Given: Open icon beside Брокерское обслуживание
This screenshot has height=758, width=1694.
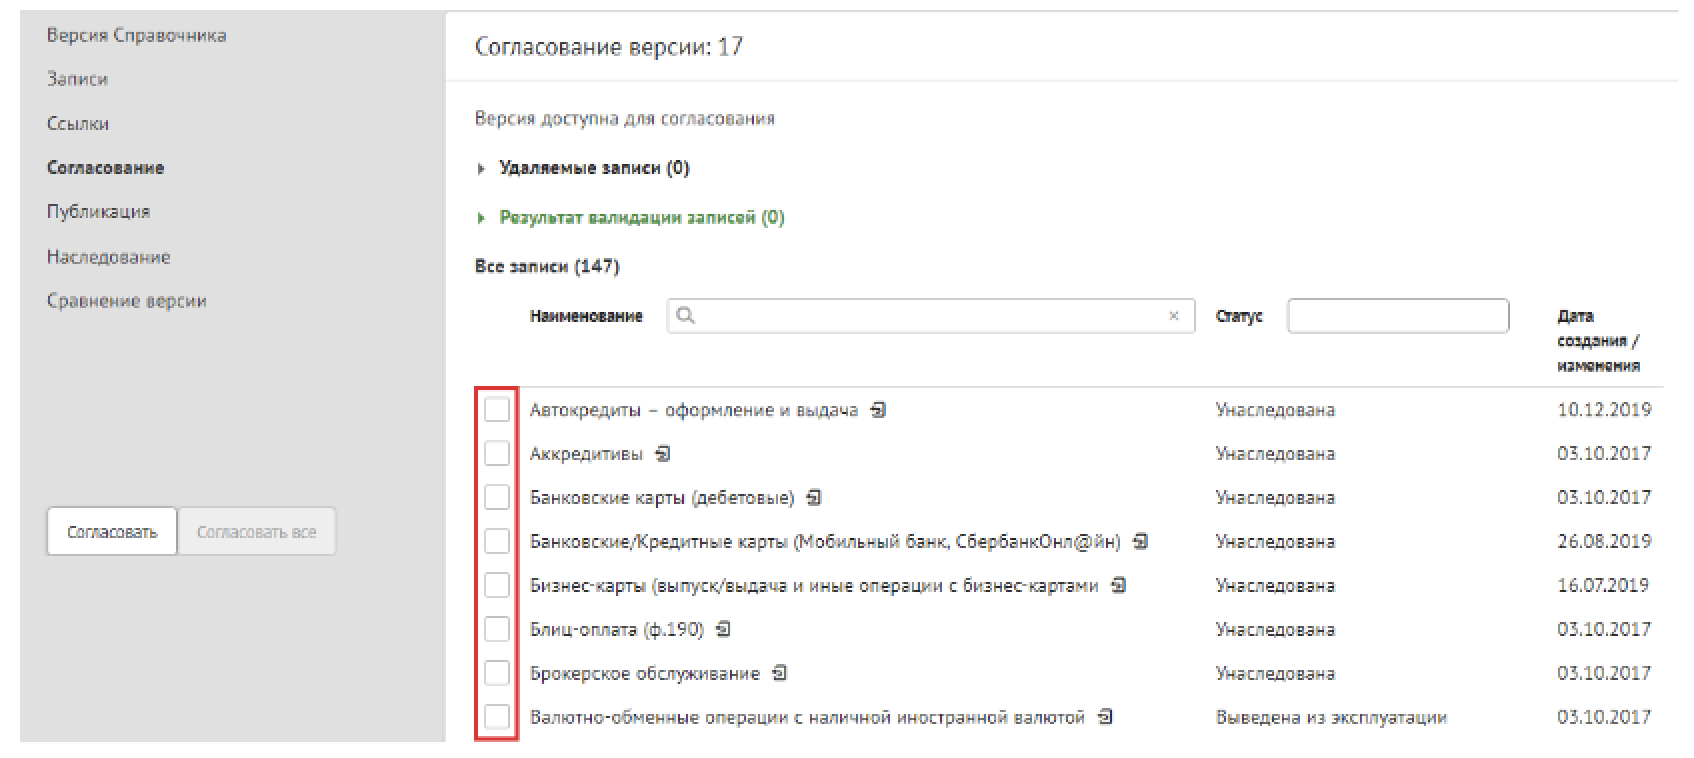Looking at the screenshot, I should [780, 673].
